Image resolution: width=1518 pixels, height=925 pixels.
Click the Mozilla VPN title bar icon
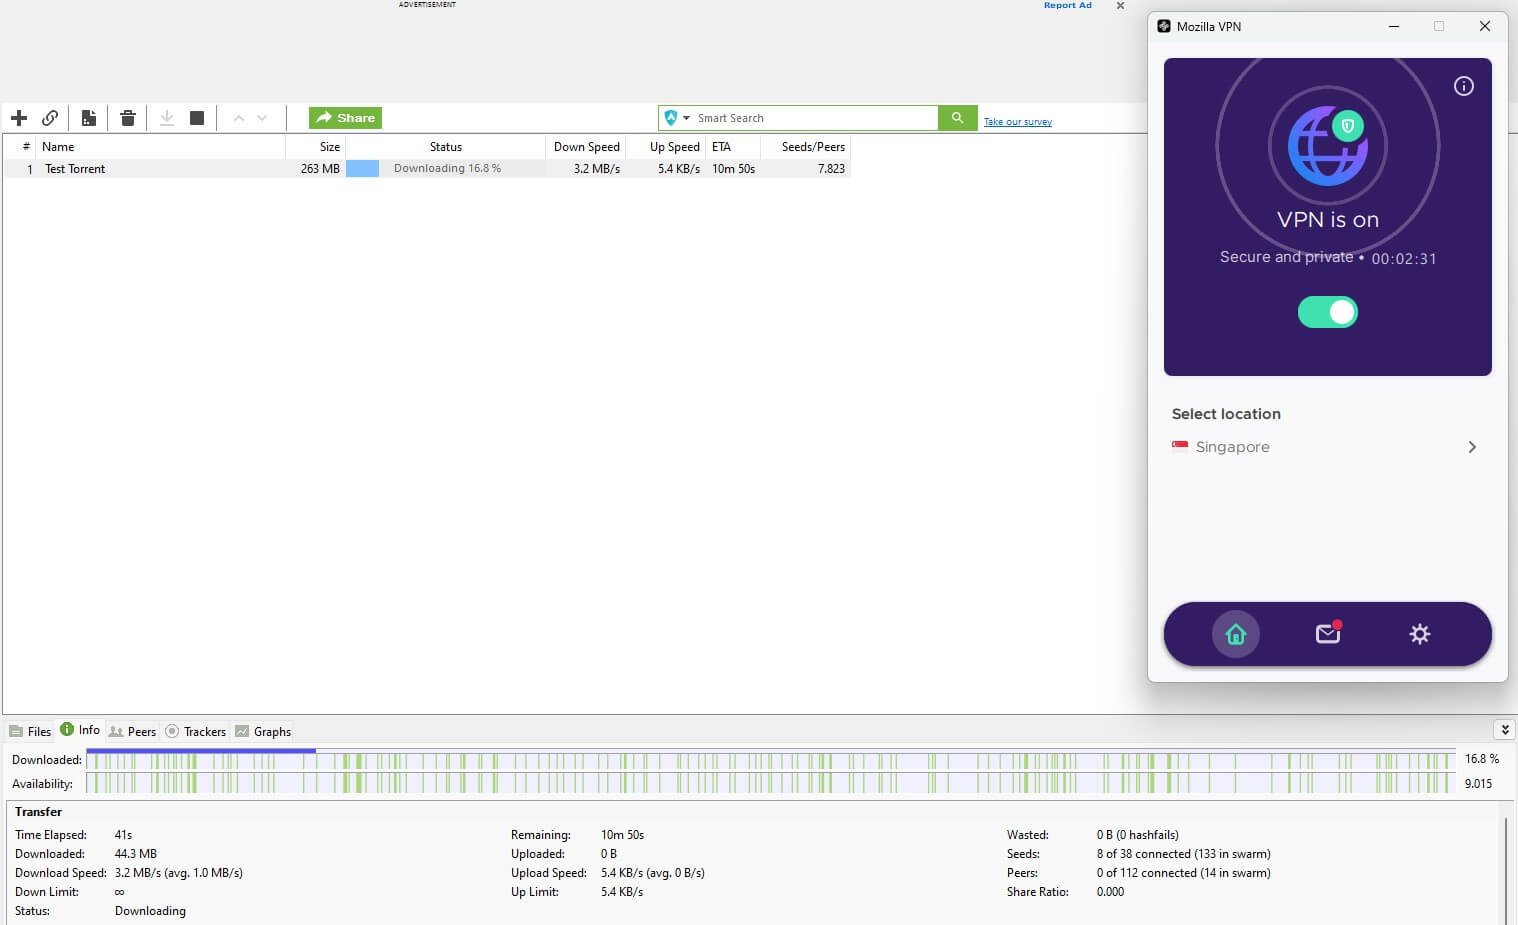1163,26
